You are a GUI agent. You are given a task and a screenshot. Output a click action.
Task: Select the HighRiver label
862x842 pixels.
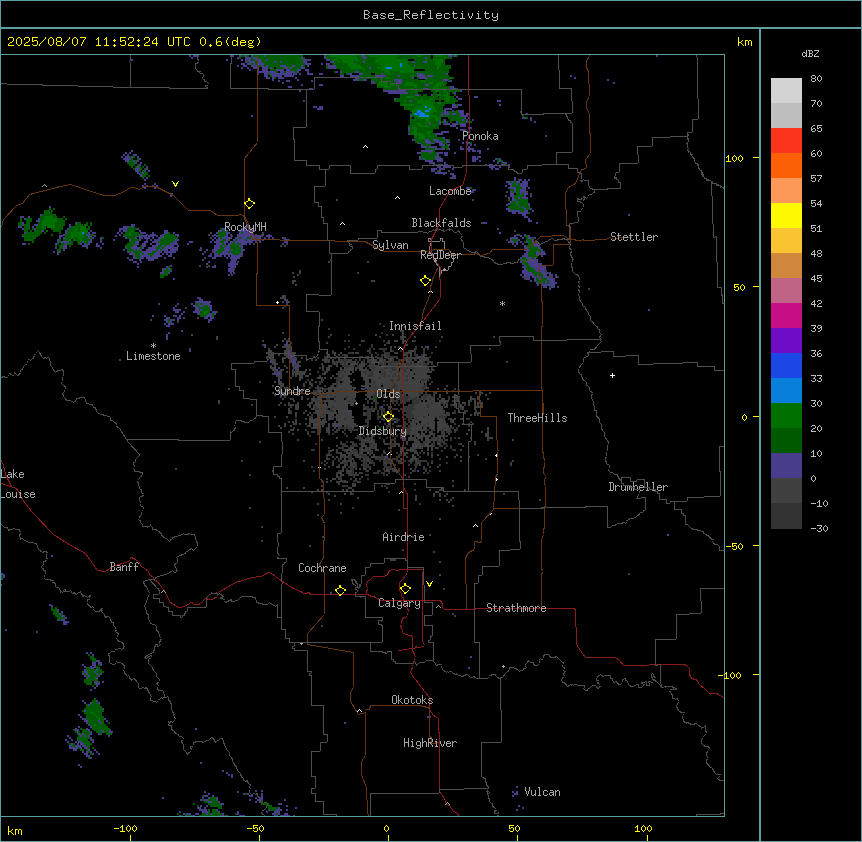[430, 743]
